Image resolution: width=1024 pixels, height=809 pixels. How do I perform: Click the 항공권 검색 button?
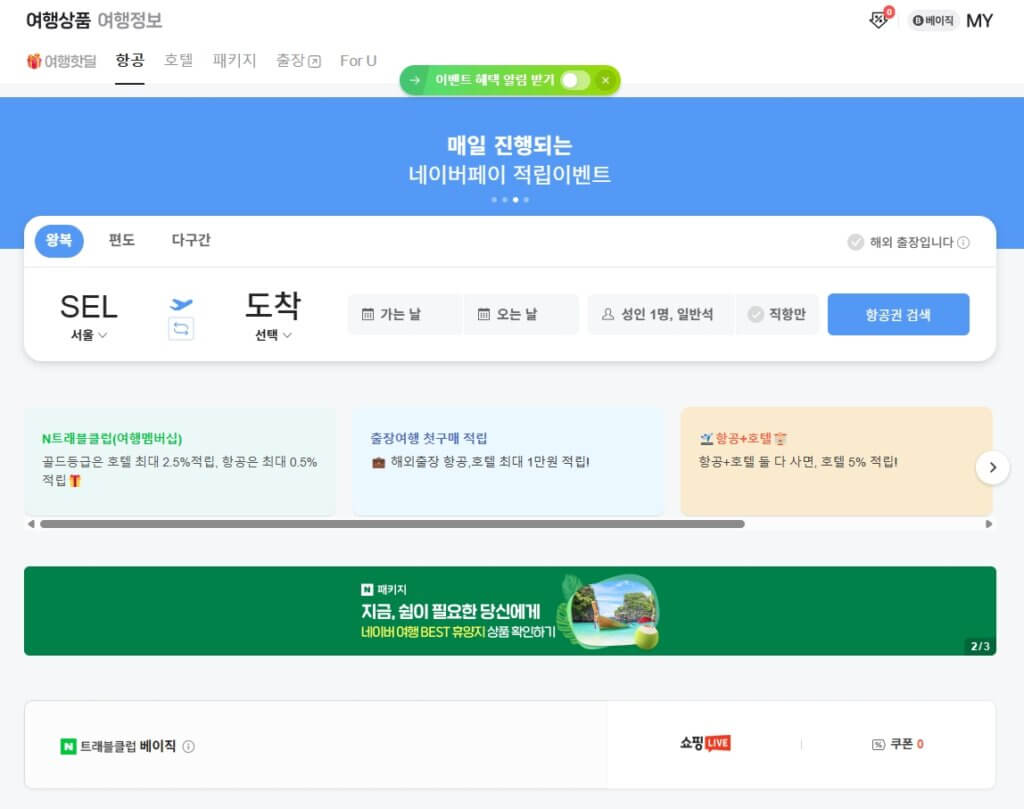pyautogui.click(x=897, y=314)
